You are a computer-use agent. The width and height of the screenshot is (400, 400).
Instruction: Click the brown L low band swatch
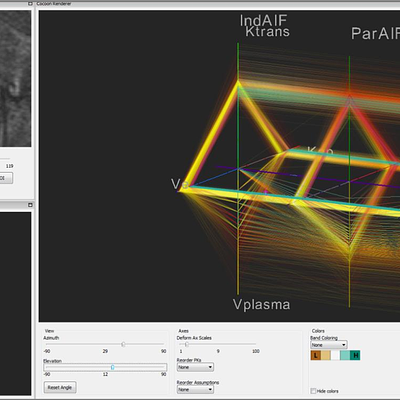pos(315,355)
